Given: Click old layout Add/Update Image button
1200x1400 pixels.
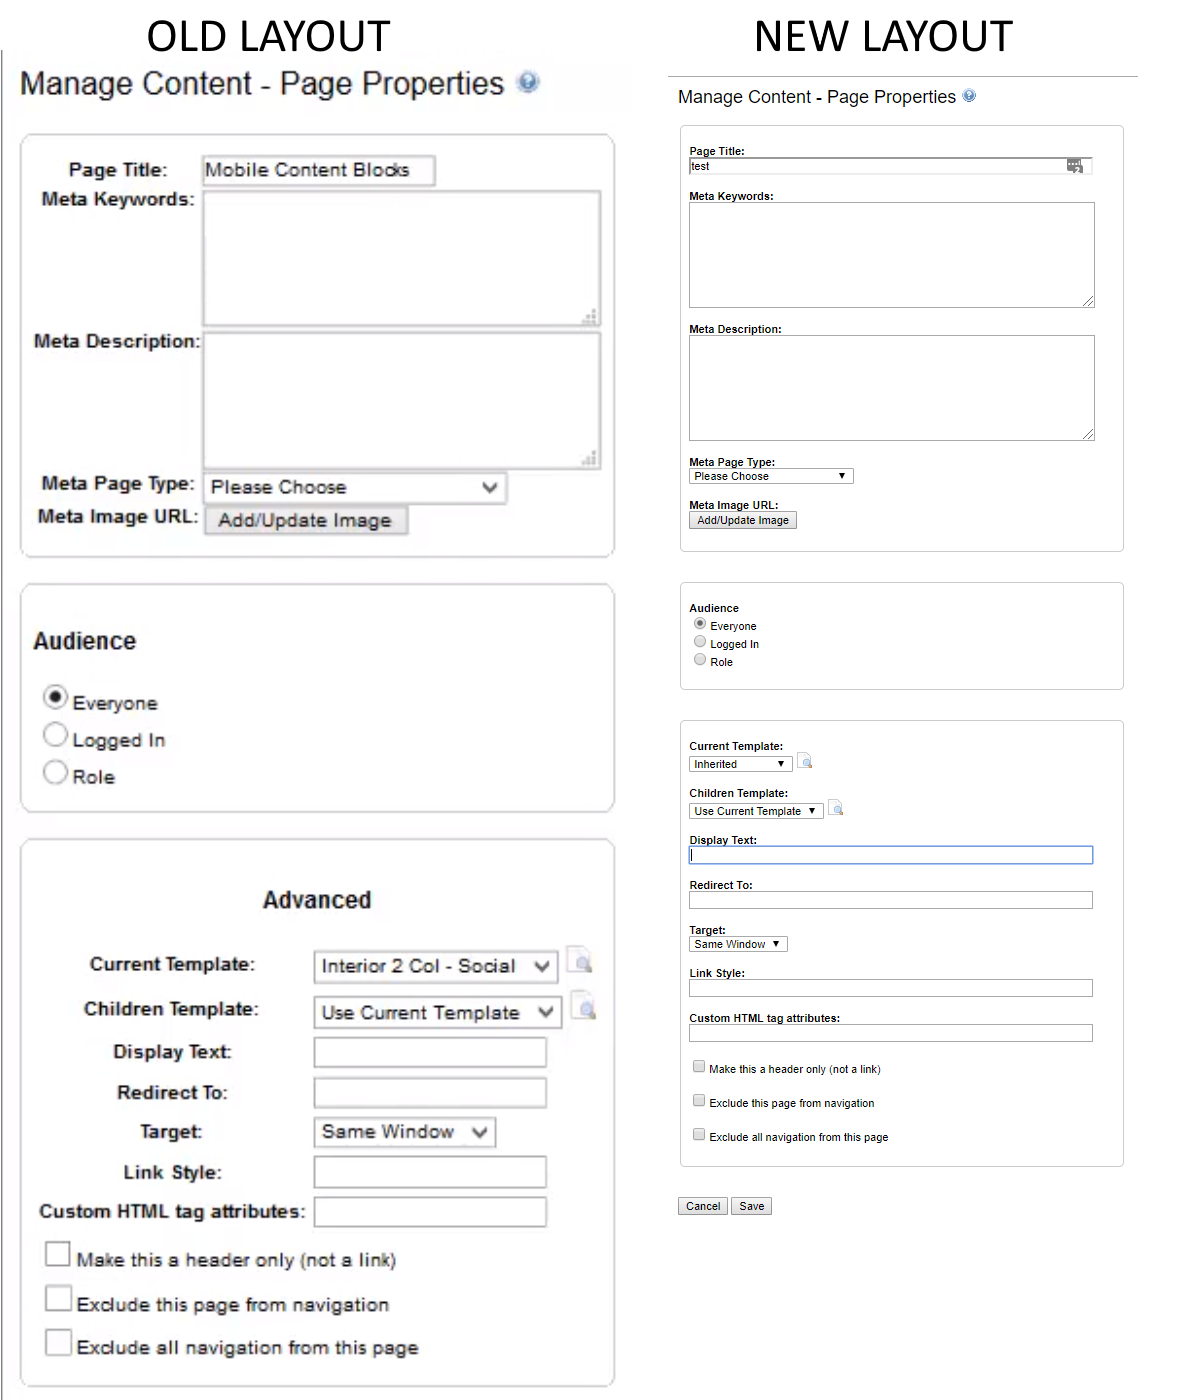Looking at the screenshot, I should point(305,521).
